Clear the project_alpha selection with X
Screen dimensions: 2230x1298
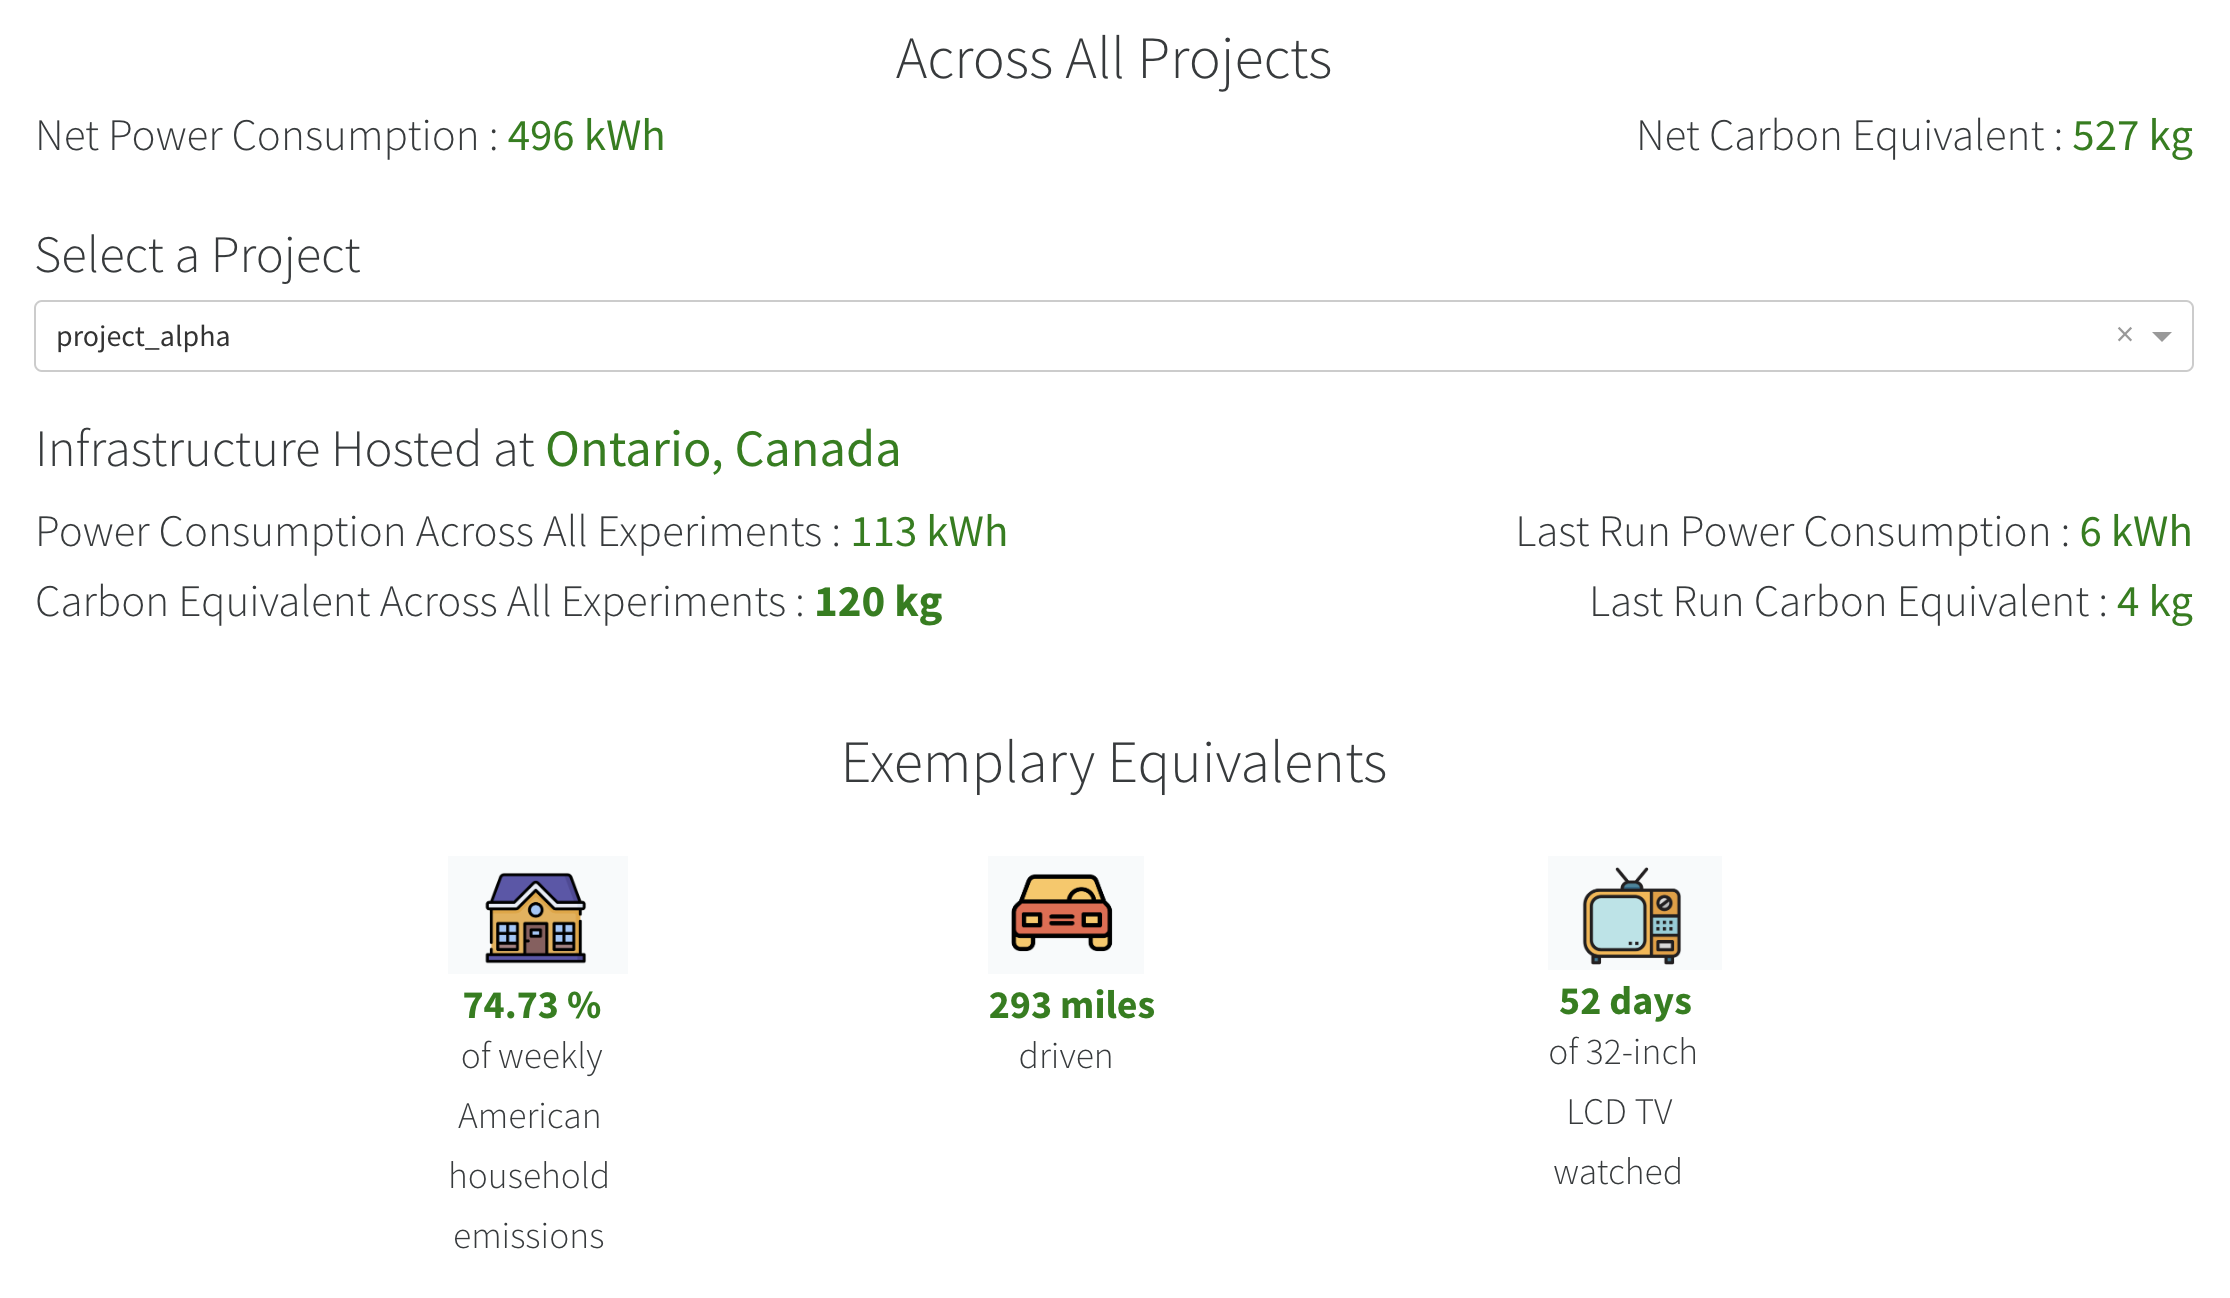tap(2125, 335)
